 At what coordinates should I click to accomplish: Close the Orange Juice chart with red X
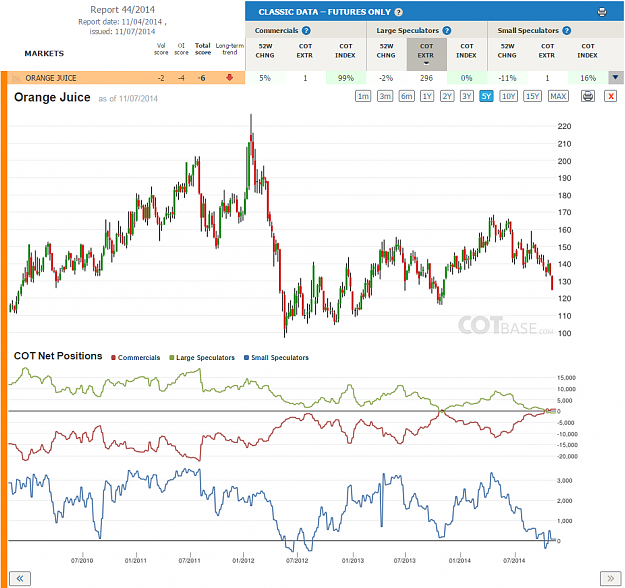[611, 96]
